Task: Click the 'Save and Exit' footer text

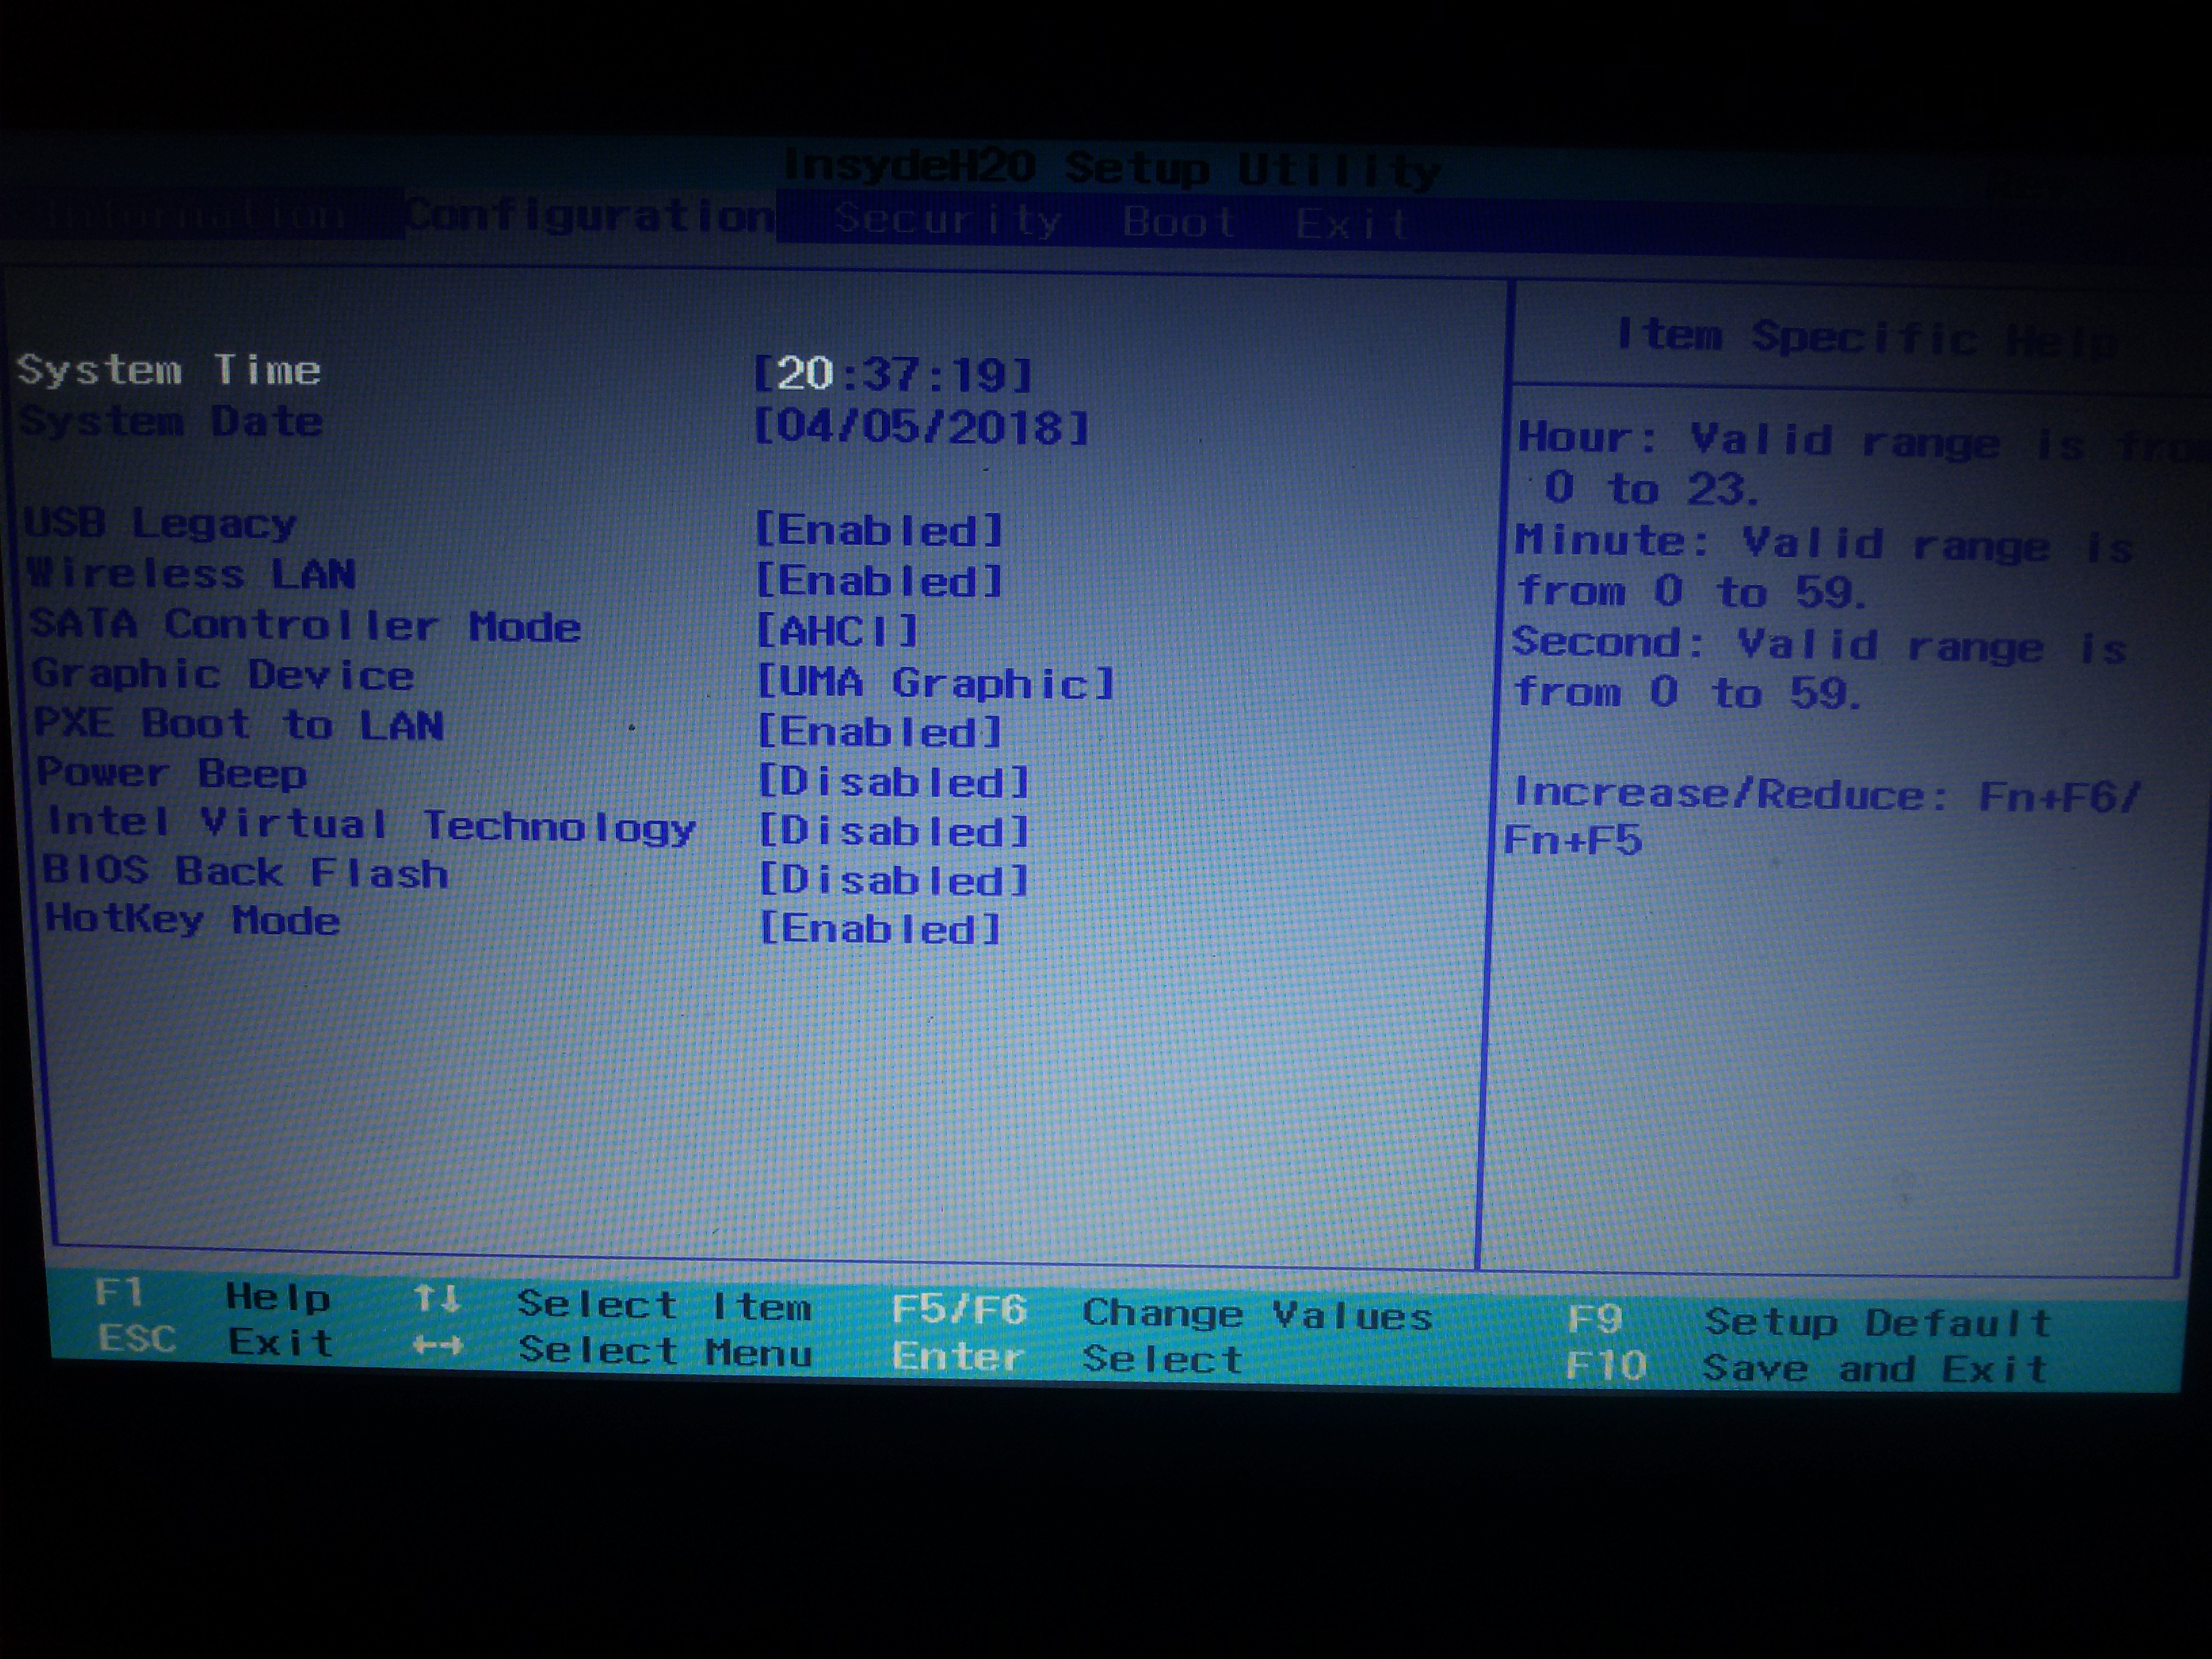Action: point(1876,1368)
